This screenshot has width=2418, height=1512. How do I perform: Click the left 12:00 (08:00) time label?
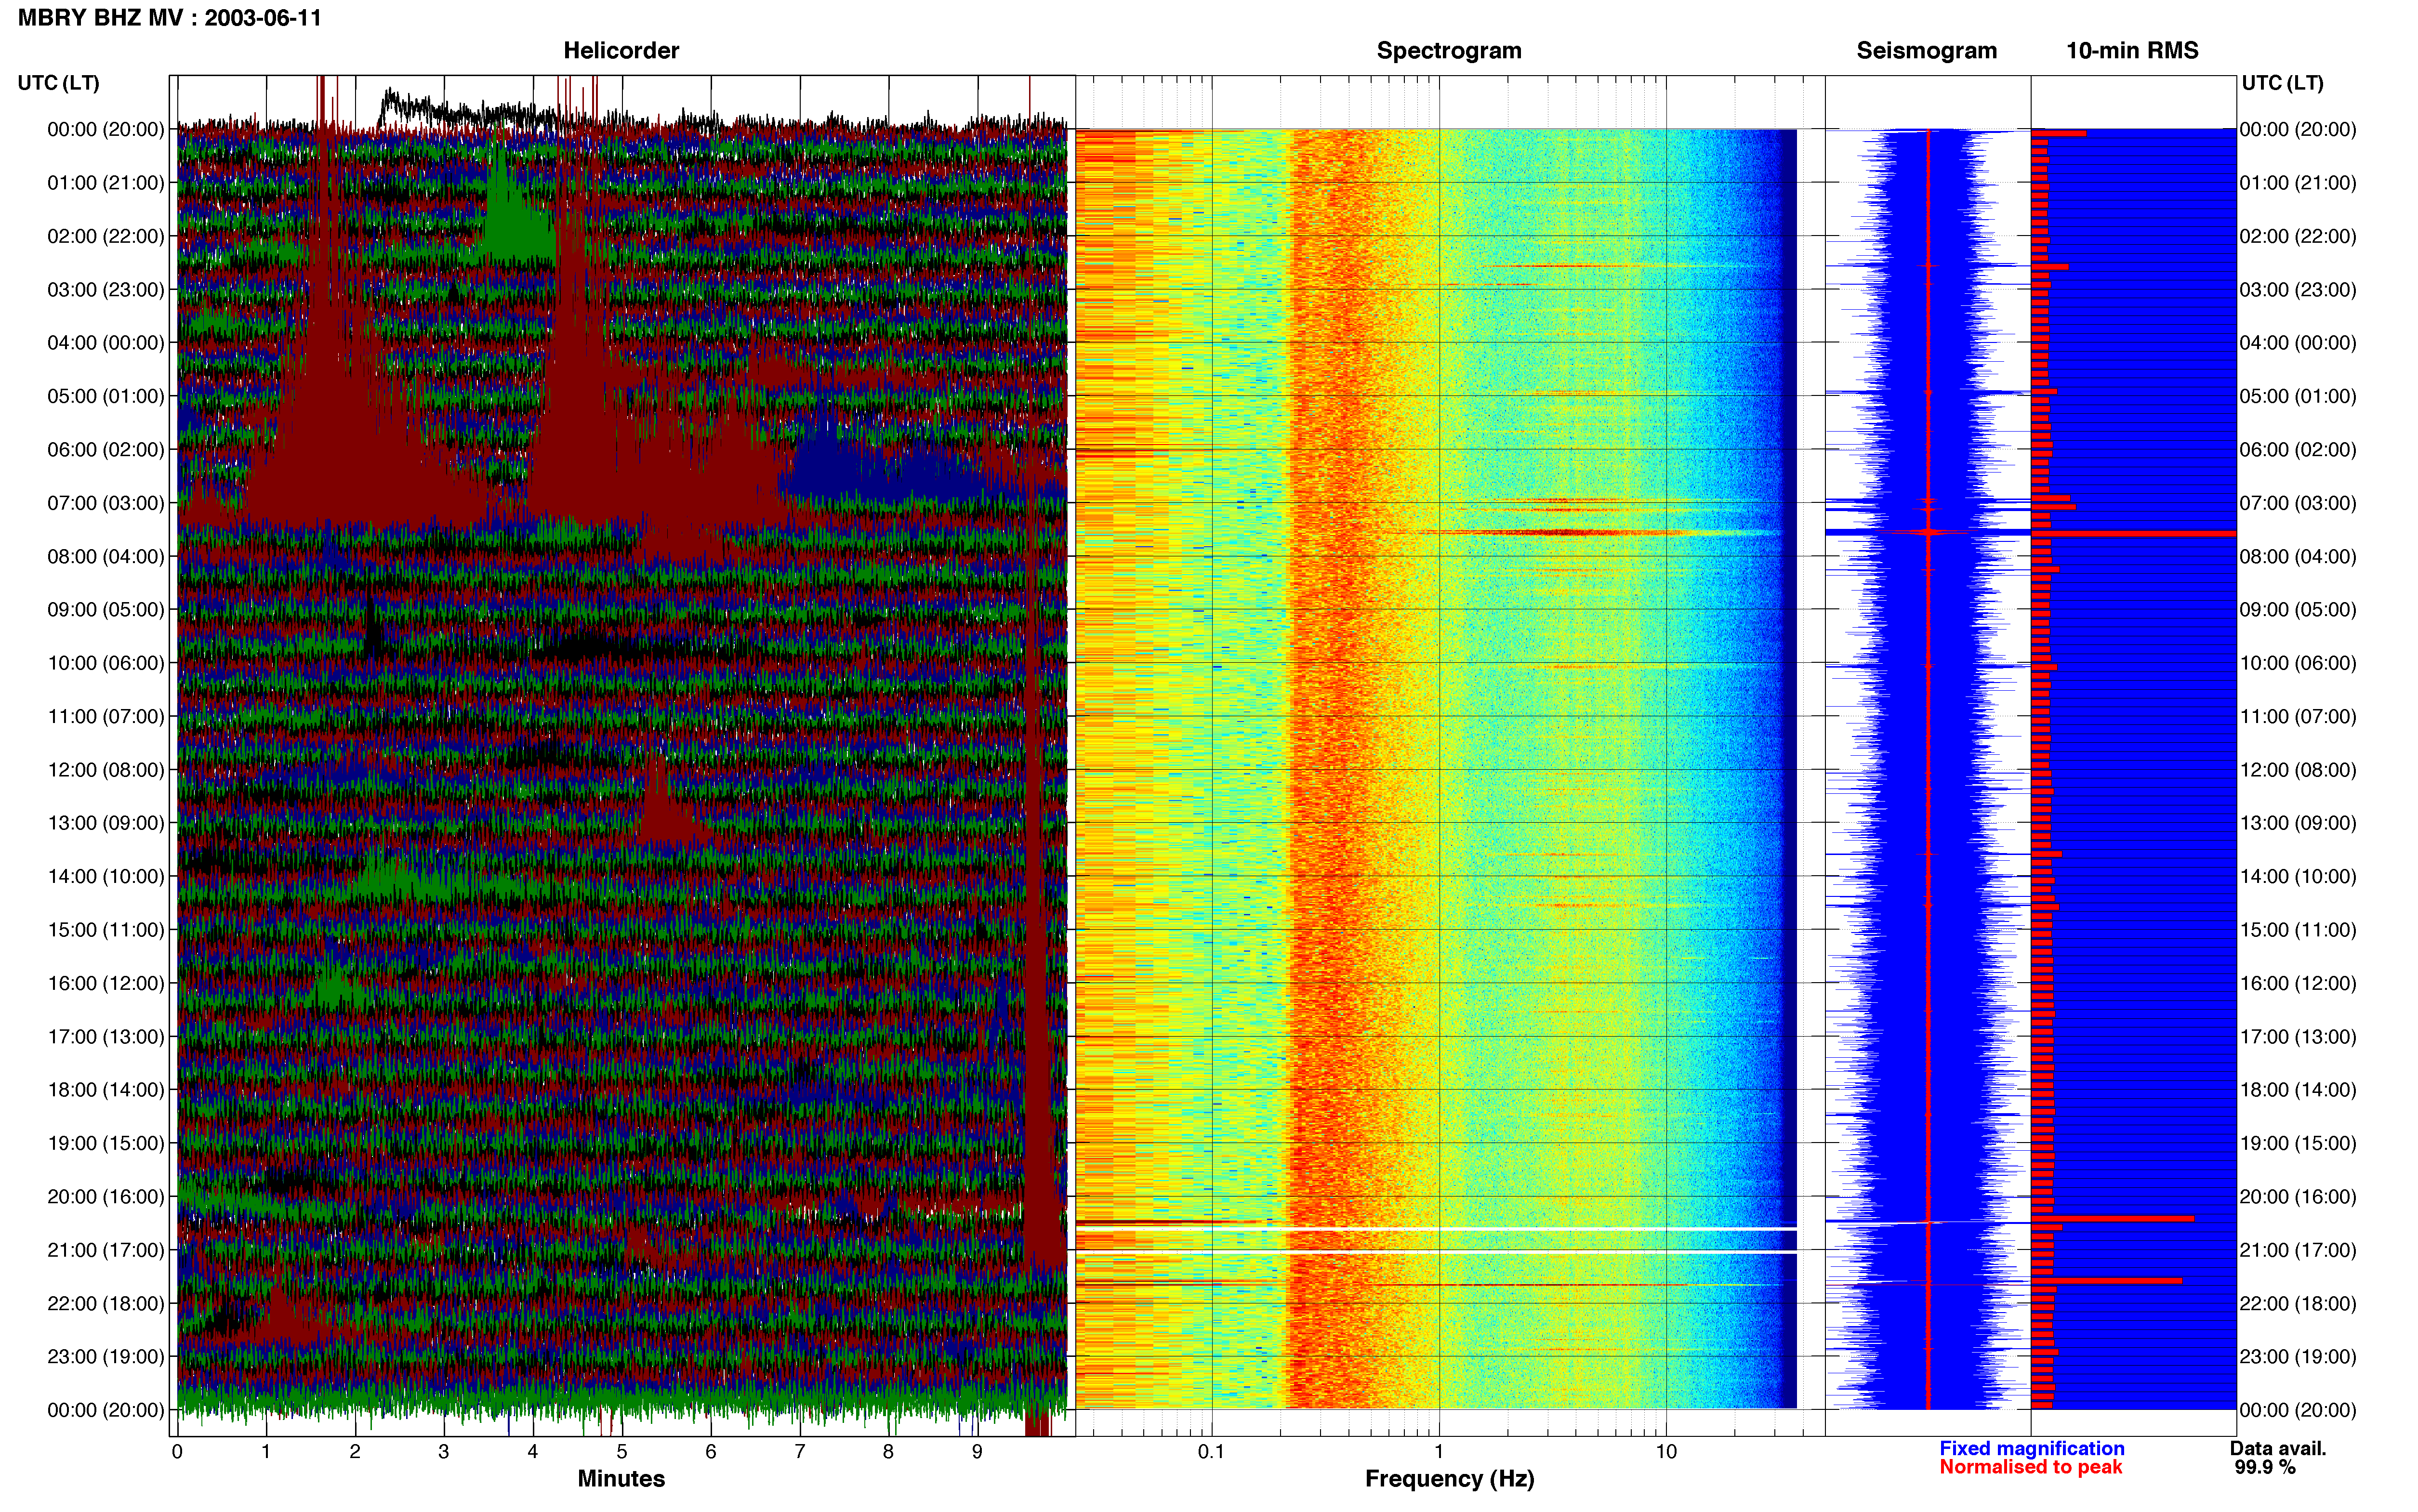click(106, 770)
